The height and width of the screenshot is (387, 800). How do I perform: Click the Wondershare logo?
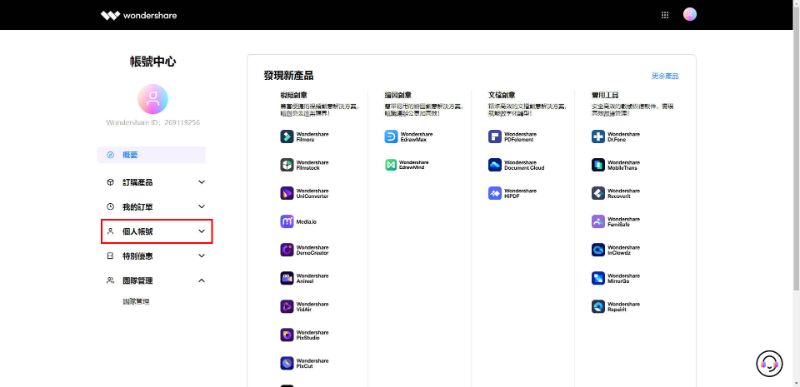tap(139, 15)
